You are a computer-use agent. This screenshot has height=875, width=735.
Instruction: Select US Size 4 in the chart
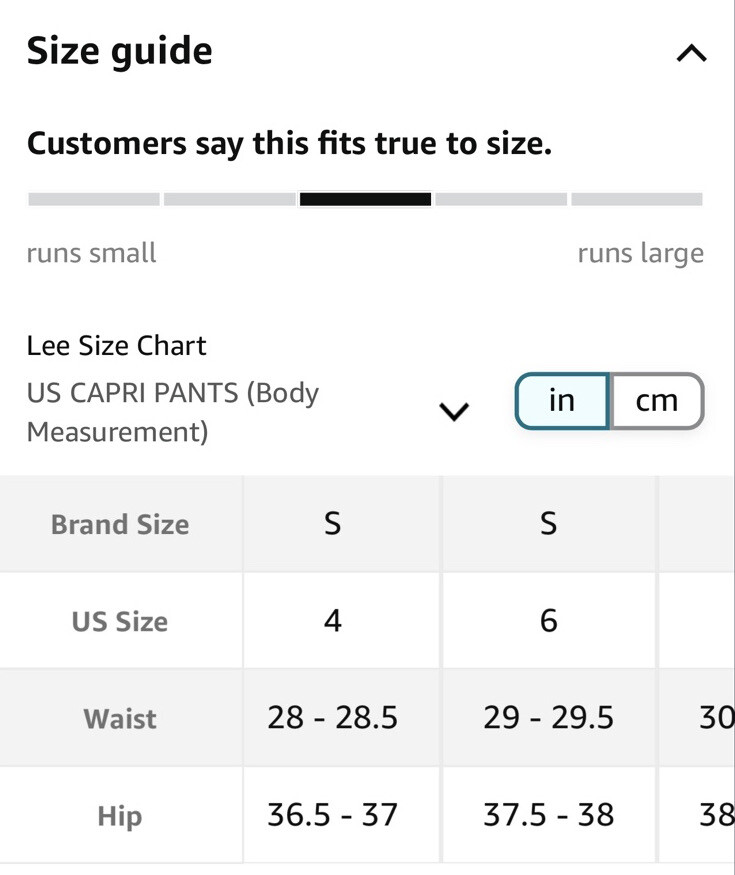point(332,620)
